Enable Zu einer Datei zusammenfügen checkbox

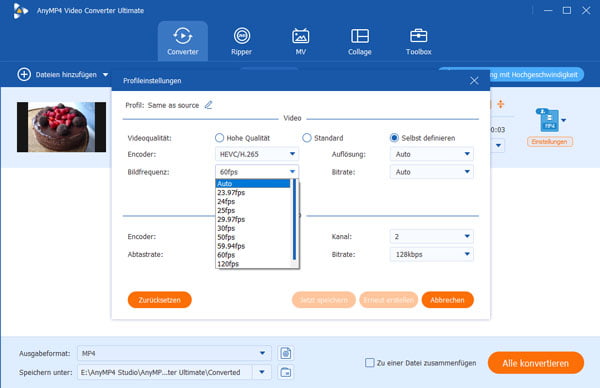click(370, 363)
